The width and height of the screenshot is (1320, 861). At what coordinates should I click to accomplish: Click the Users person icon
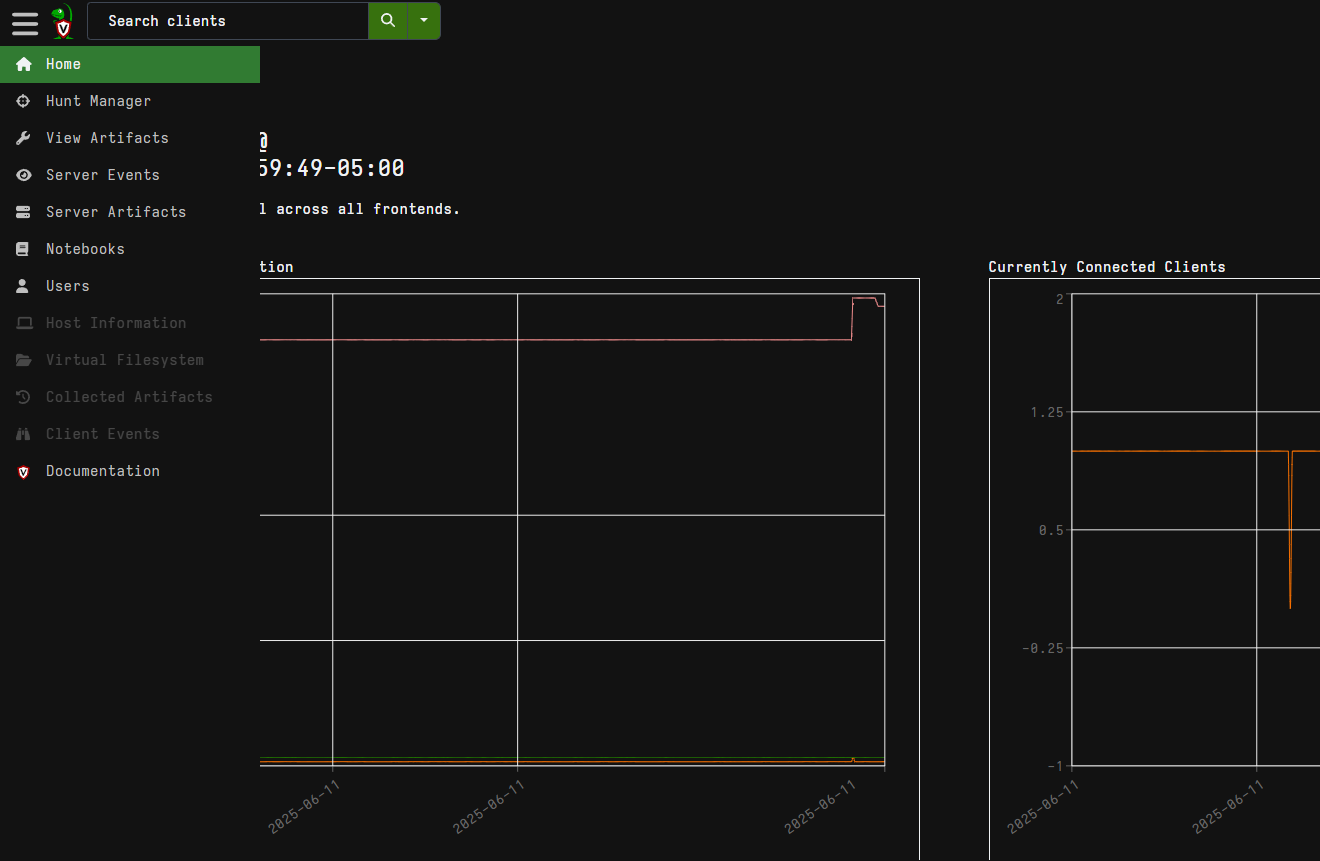(x=24, y=286)
